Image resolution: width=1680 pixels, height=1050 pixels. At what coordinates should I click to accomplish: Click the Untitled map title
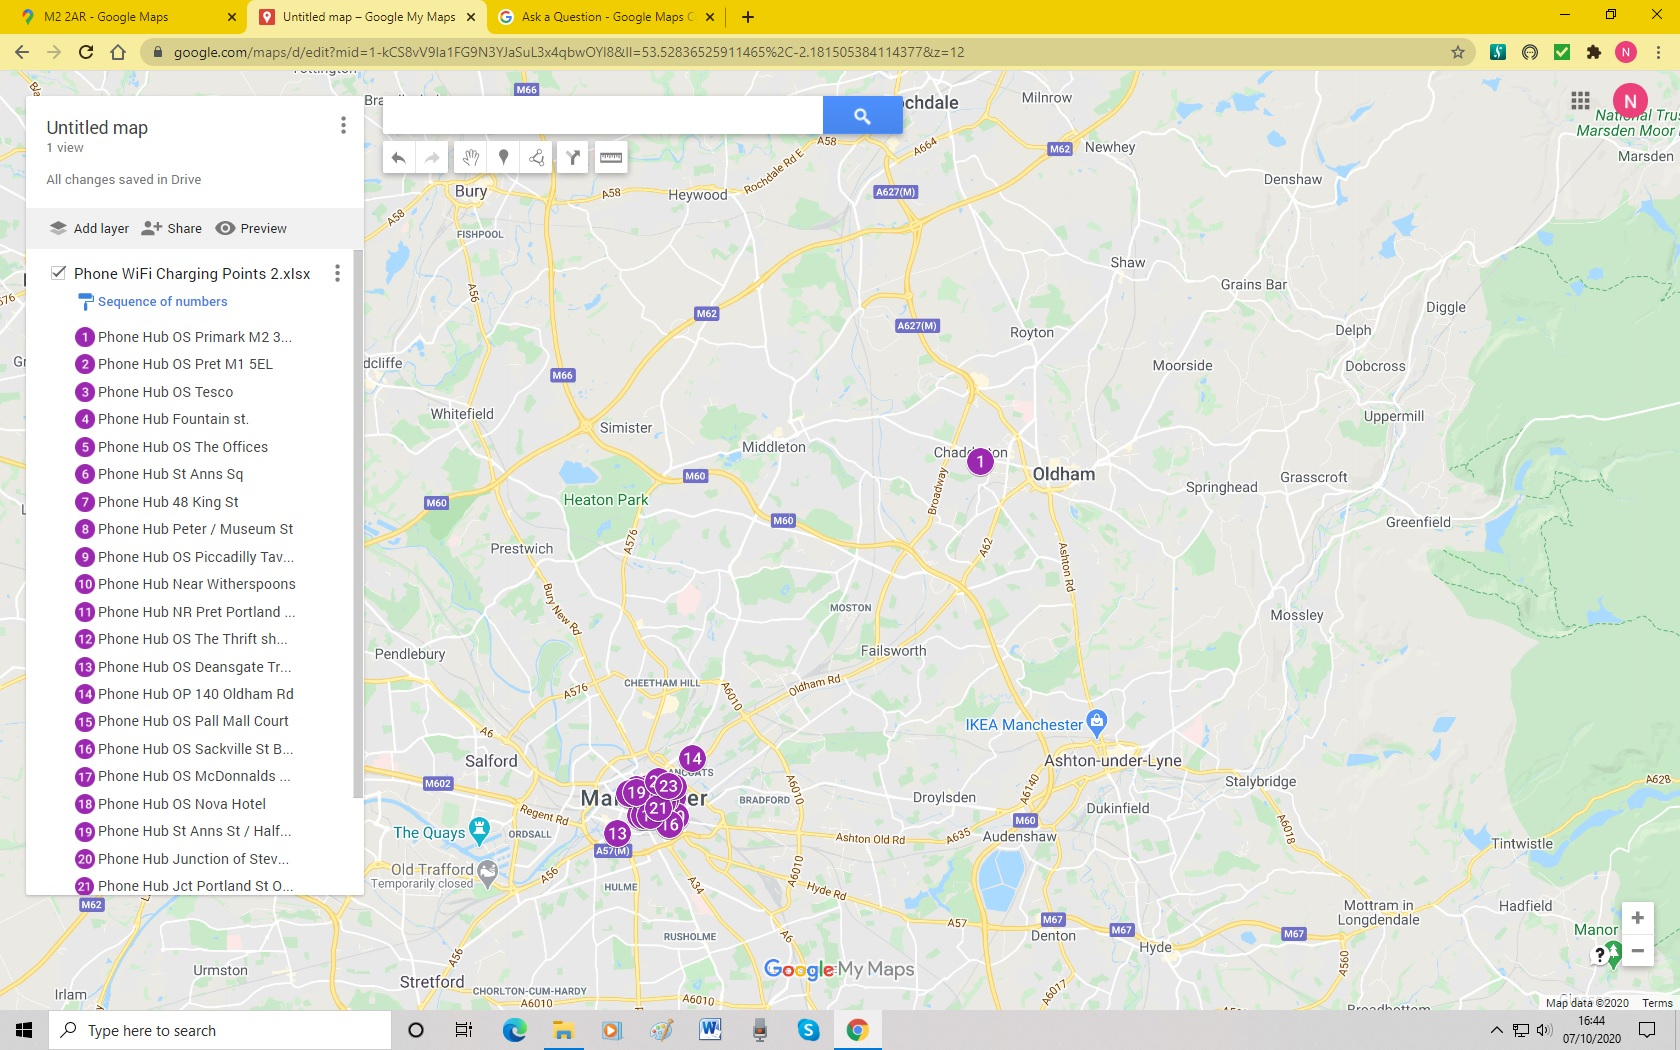(x=97, y=127)
